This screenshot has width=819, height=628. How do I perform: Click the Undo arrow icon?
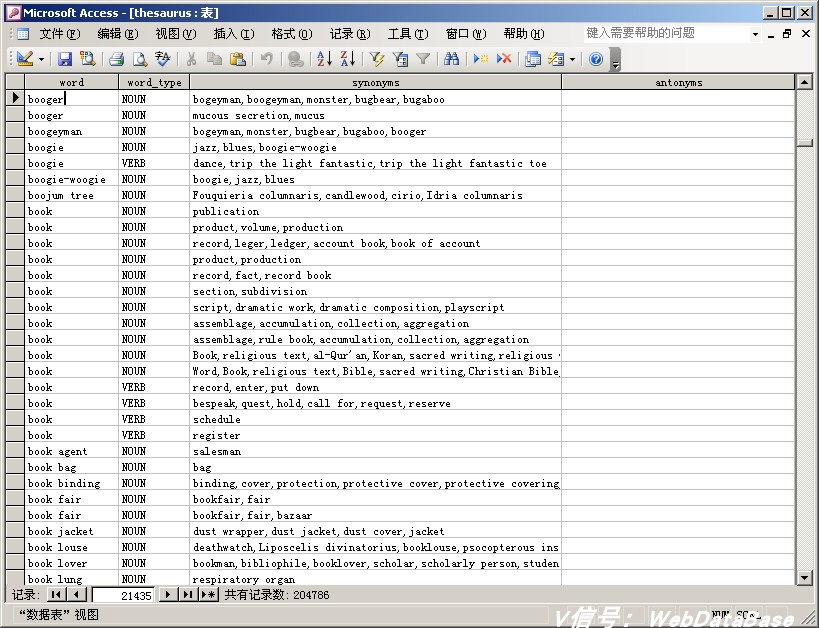[266, 59]
